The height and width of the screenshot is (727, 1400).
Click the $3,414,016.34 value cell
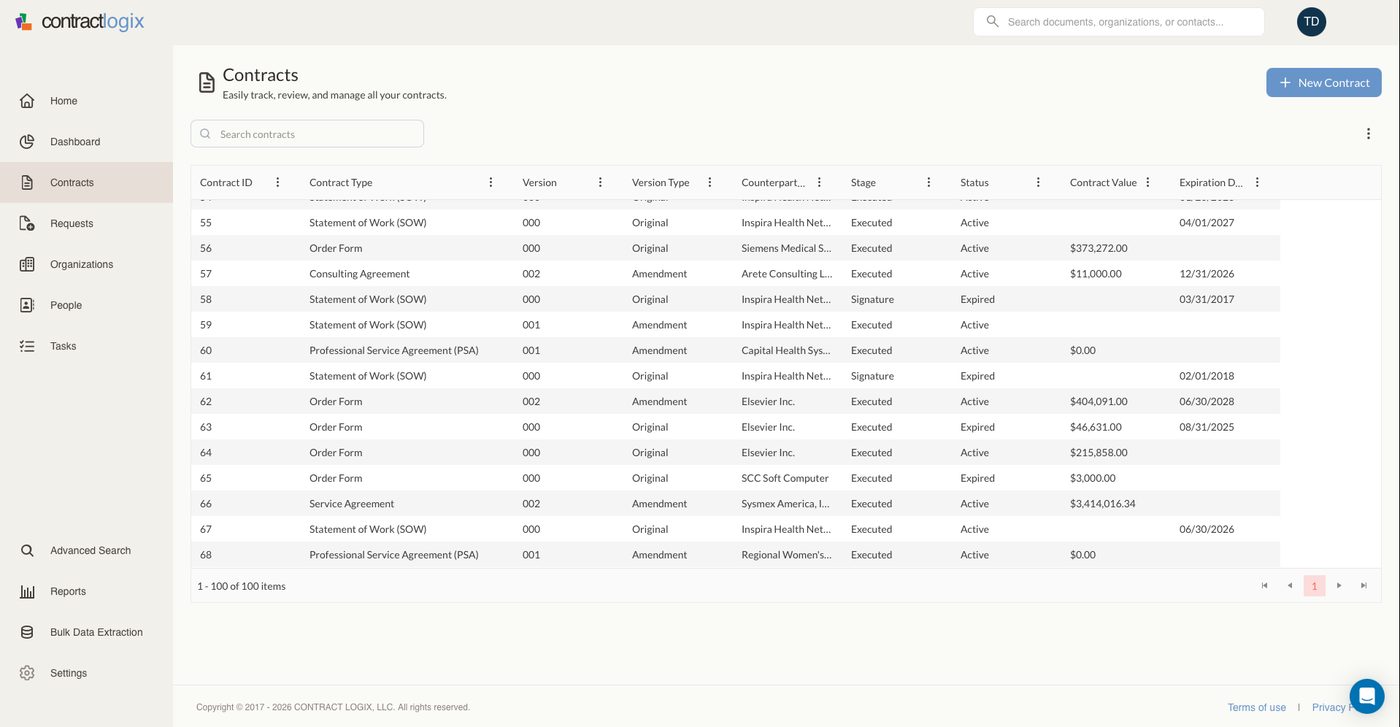click(x=1103, y=504)
